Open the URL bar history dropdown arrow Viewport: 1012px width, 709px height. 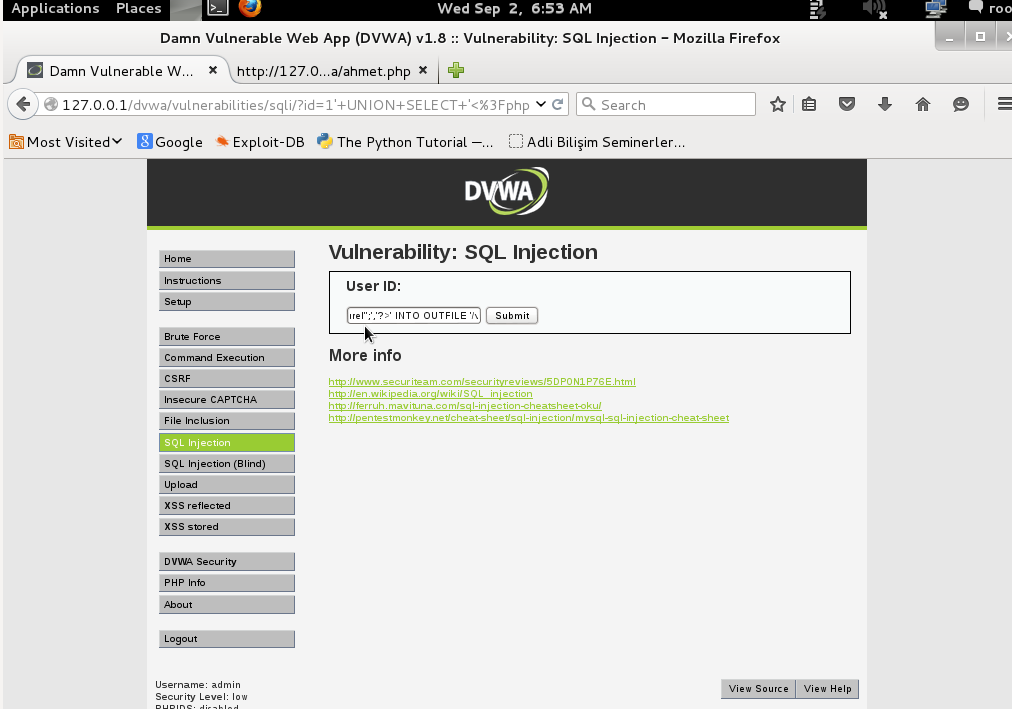[x=541, y=104]
